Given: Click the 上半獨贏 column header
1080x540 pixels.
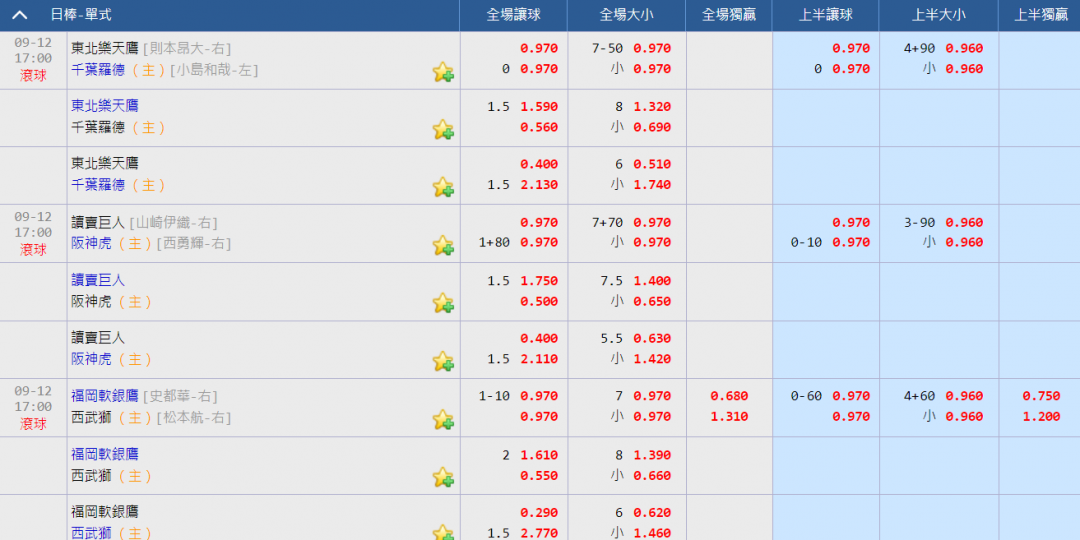Looking at the screenshot, I should 1040,15.
